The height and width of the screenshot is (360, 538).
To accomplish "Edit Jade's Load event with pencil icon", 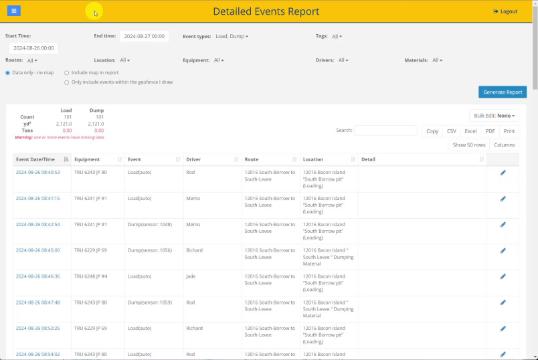I will click(x=503, y=276).
